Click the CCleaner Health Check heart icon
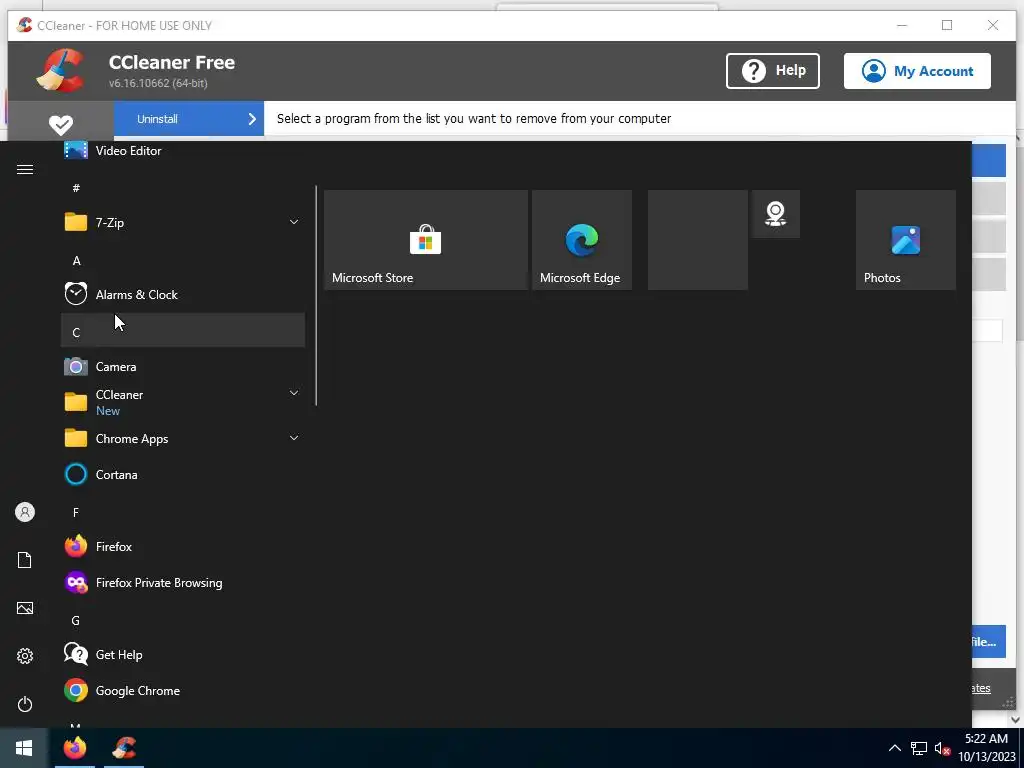This screenshot has width=1024, height=768. (x=61, y=124)
